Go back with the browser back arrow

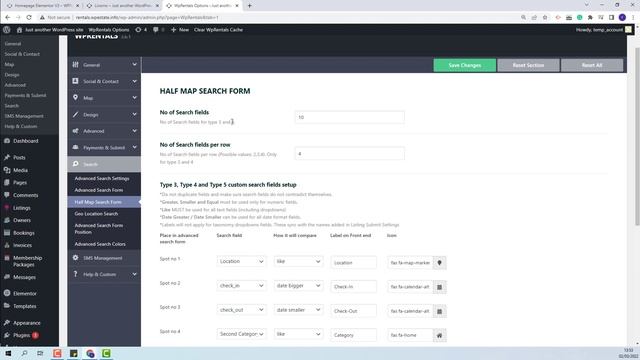pyautogui.click(x=7, y=18)
